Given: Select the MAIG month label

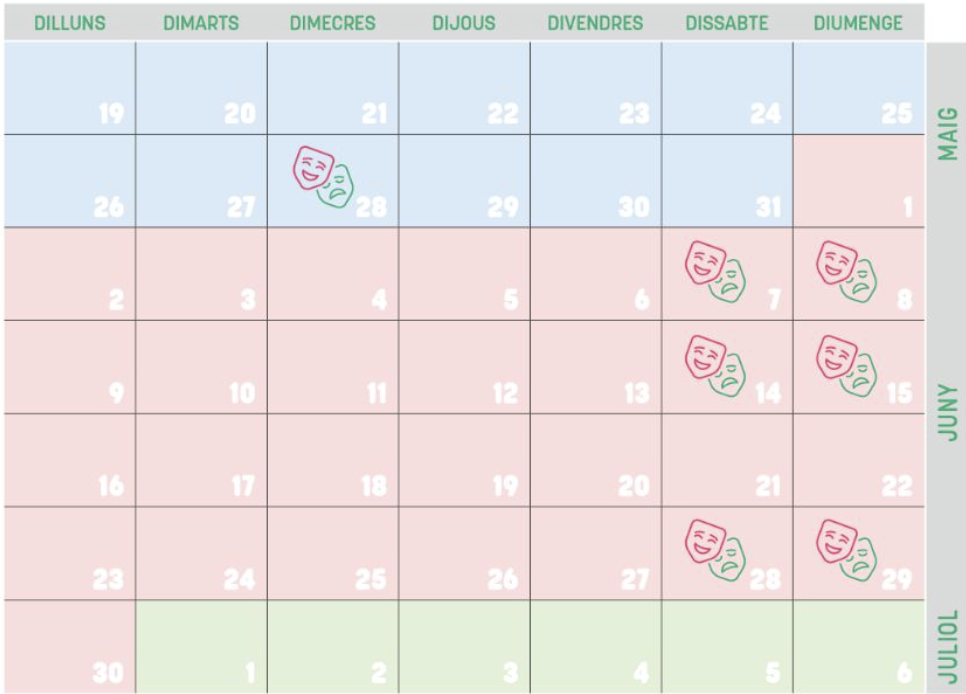Looking at the screenshot, I should [x=947, y=134].
